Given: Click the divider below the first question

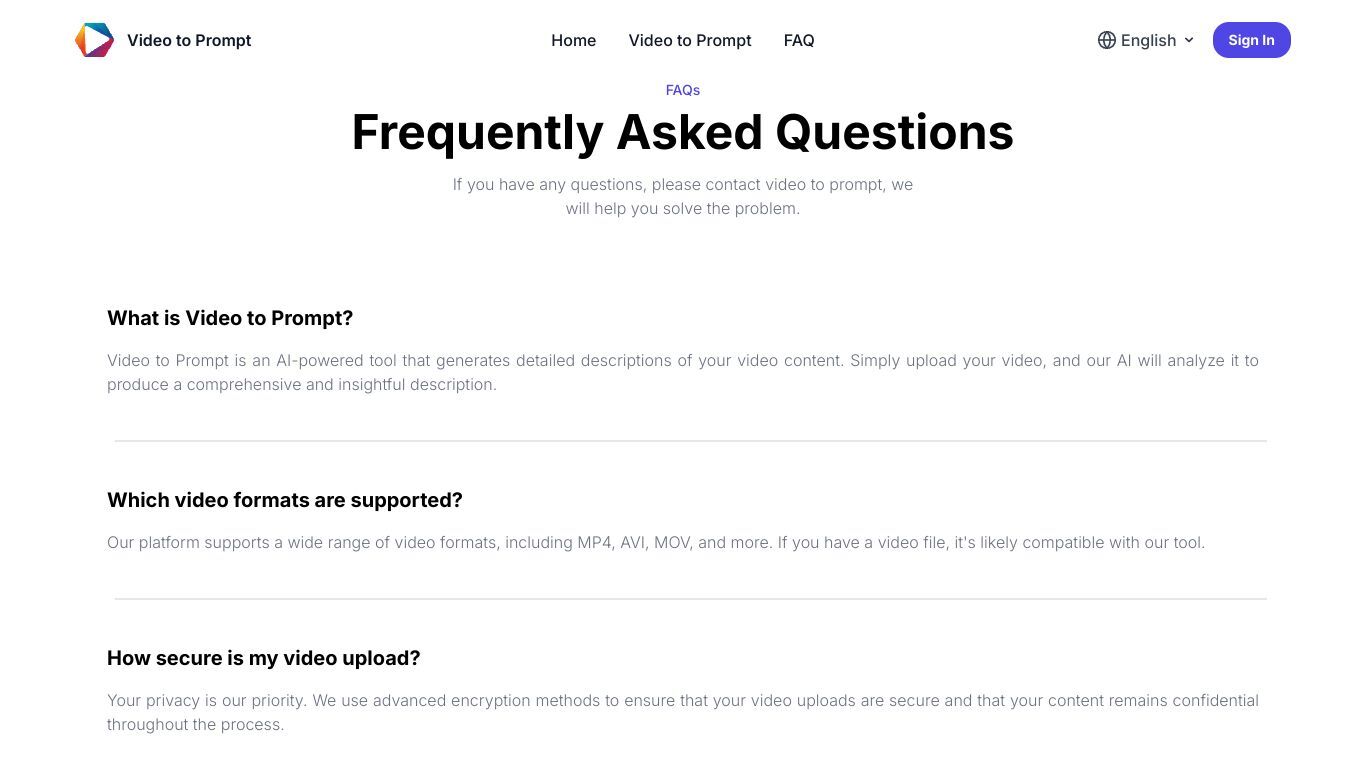Looking at the screenshot, I should click(x=690, y=440).
